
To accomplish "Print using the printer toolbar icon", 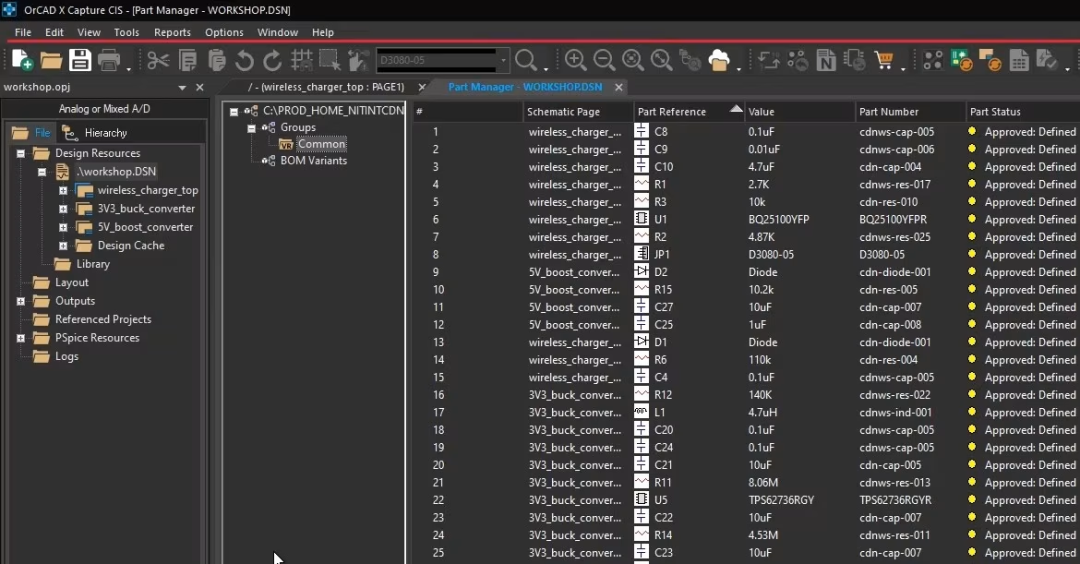I will 109,61.
